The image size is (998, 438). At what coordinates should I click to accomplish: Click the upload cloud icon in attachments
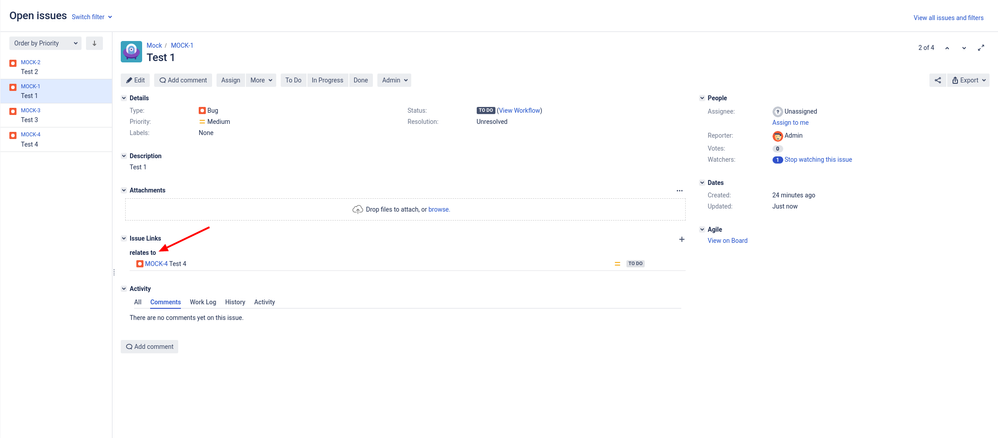point(358,209)
